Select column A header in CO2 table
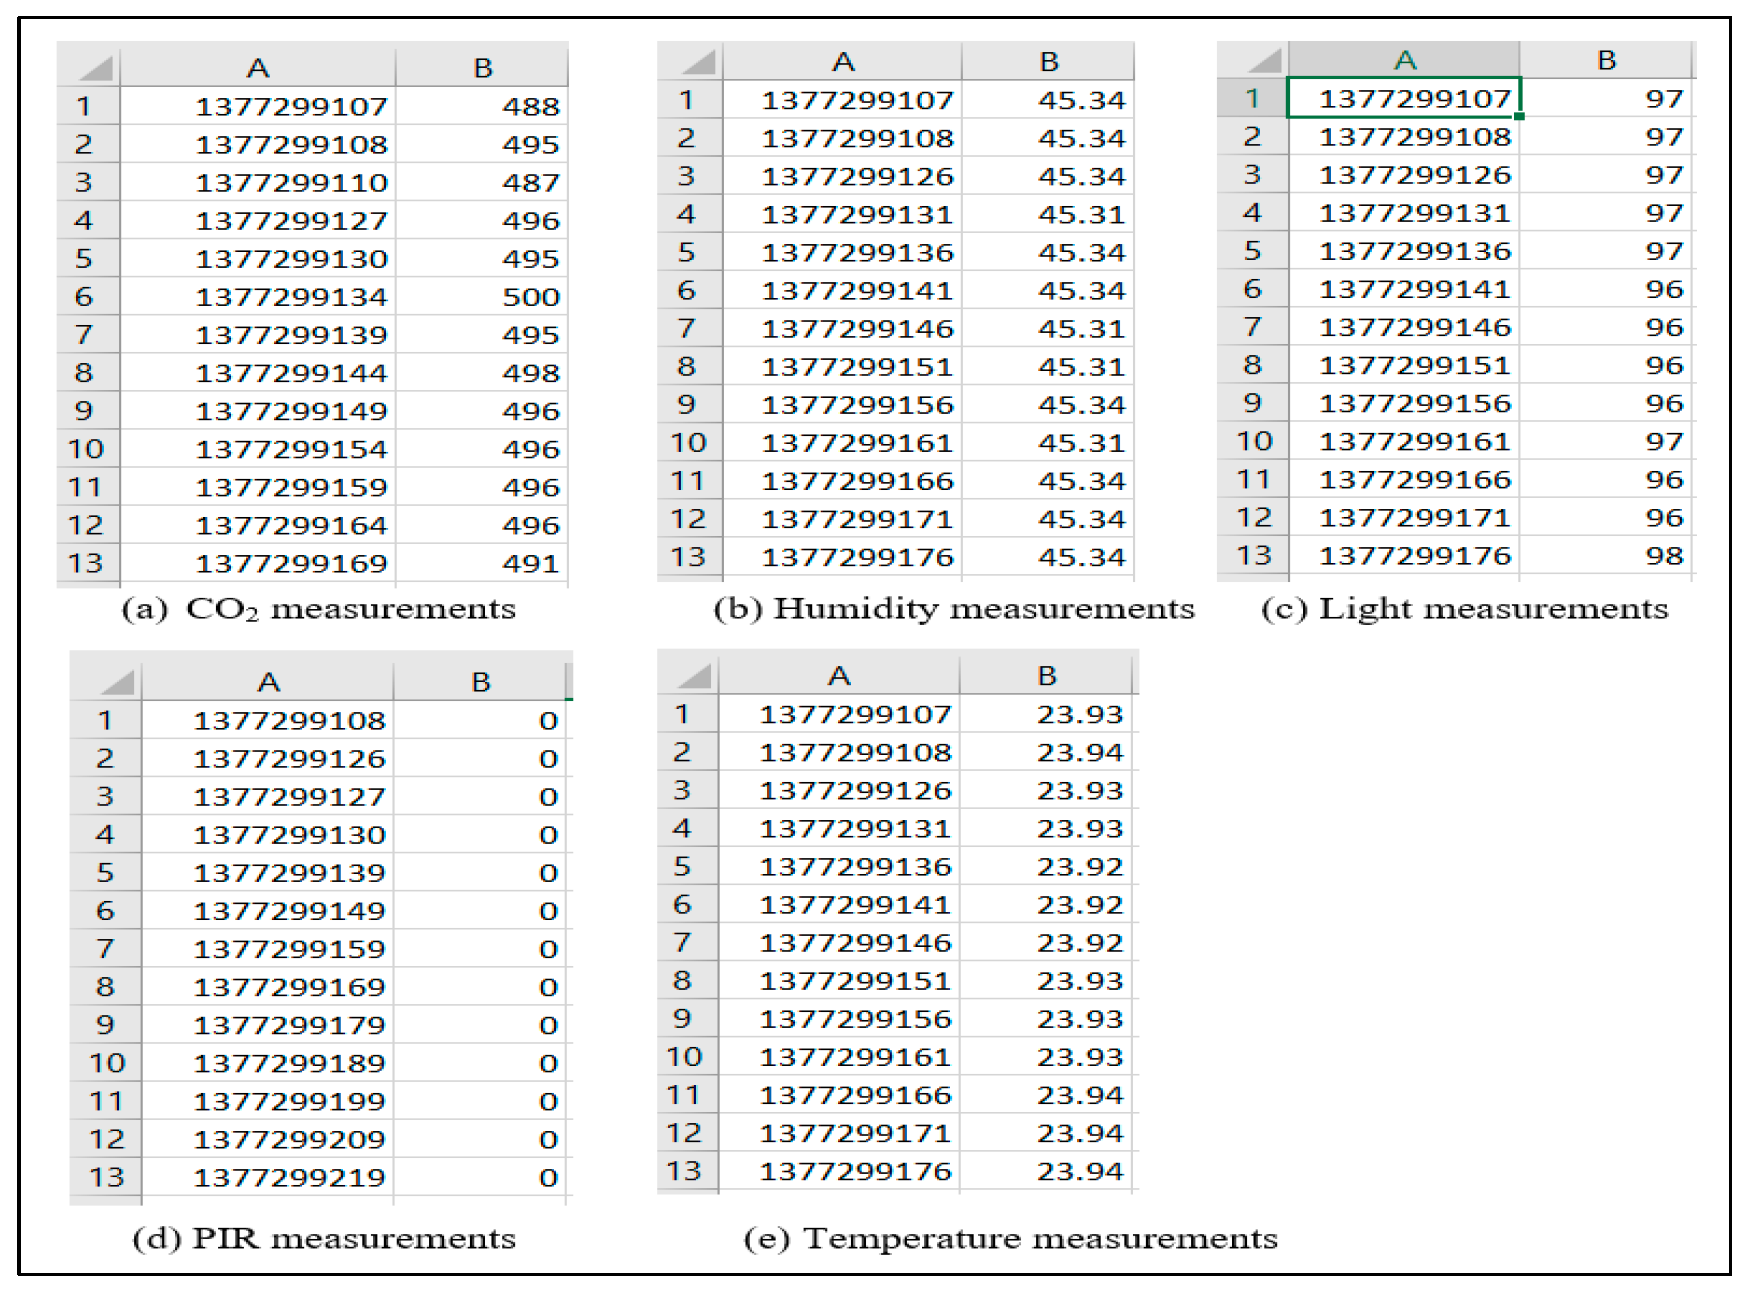This screenshot has width=1748, height=1306. [258, 68]
